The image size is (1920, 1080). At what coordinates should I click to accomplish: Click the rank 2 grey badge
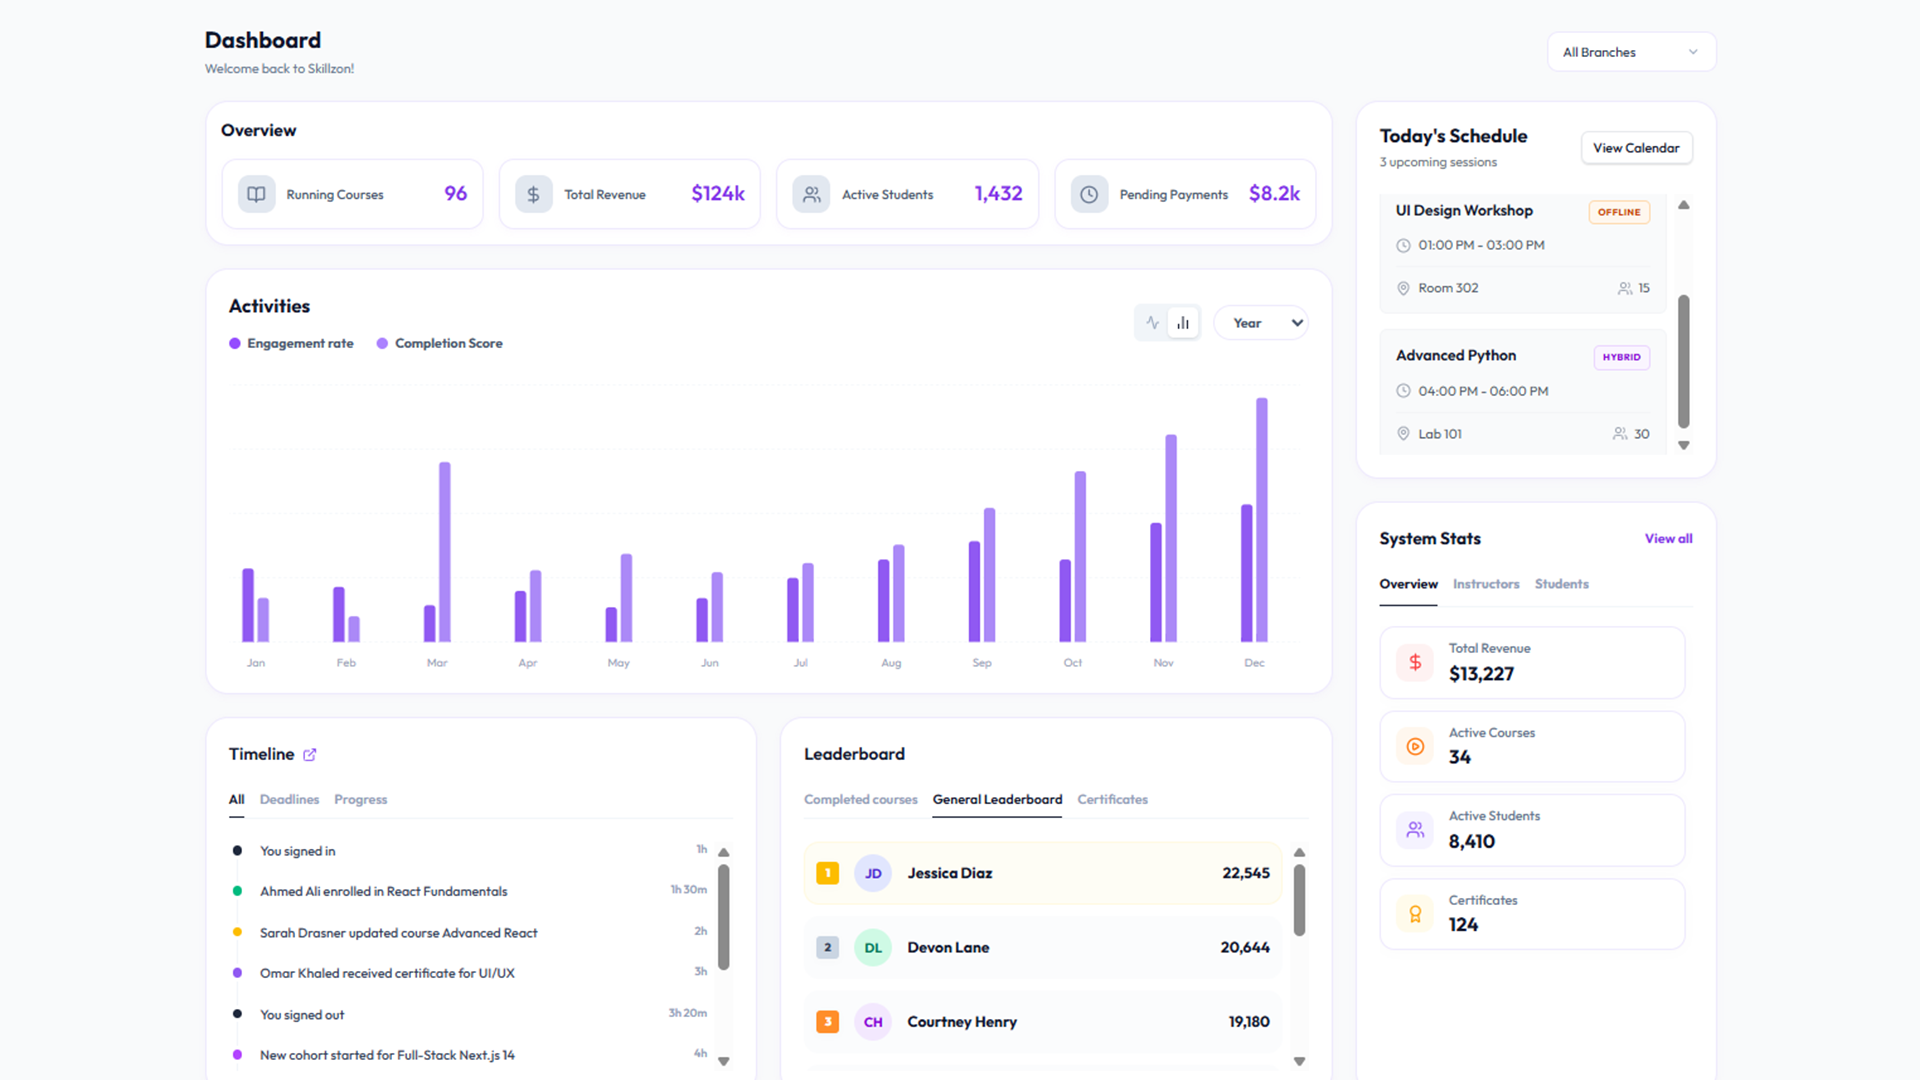(x=828, y=947)
